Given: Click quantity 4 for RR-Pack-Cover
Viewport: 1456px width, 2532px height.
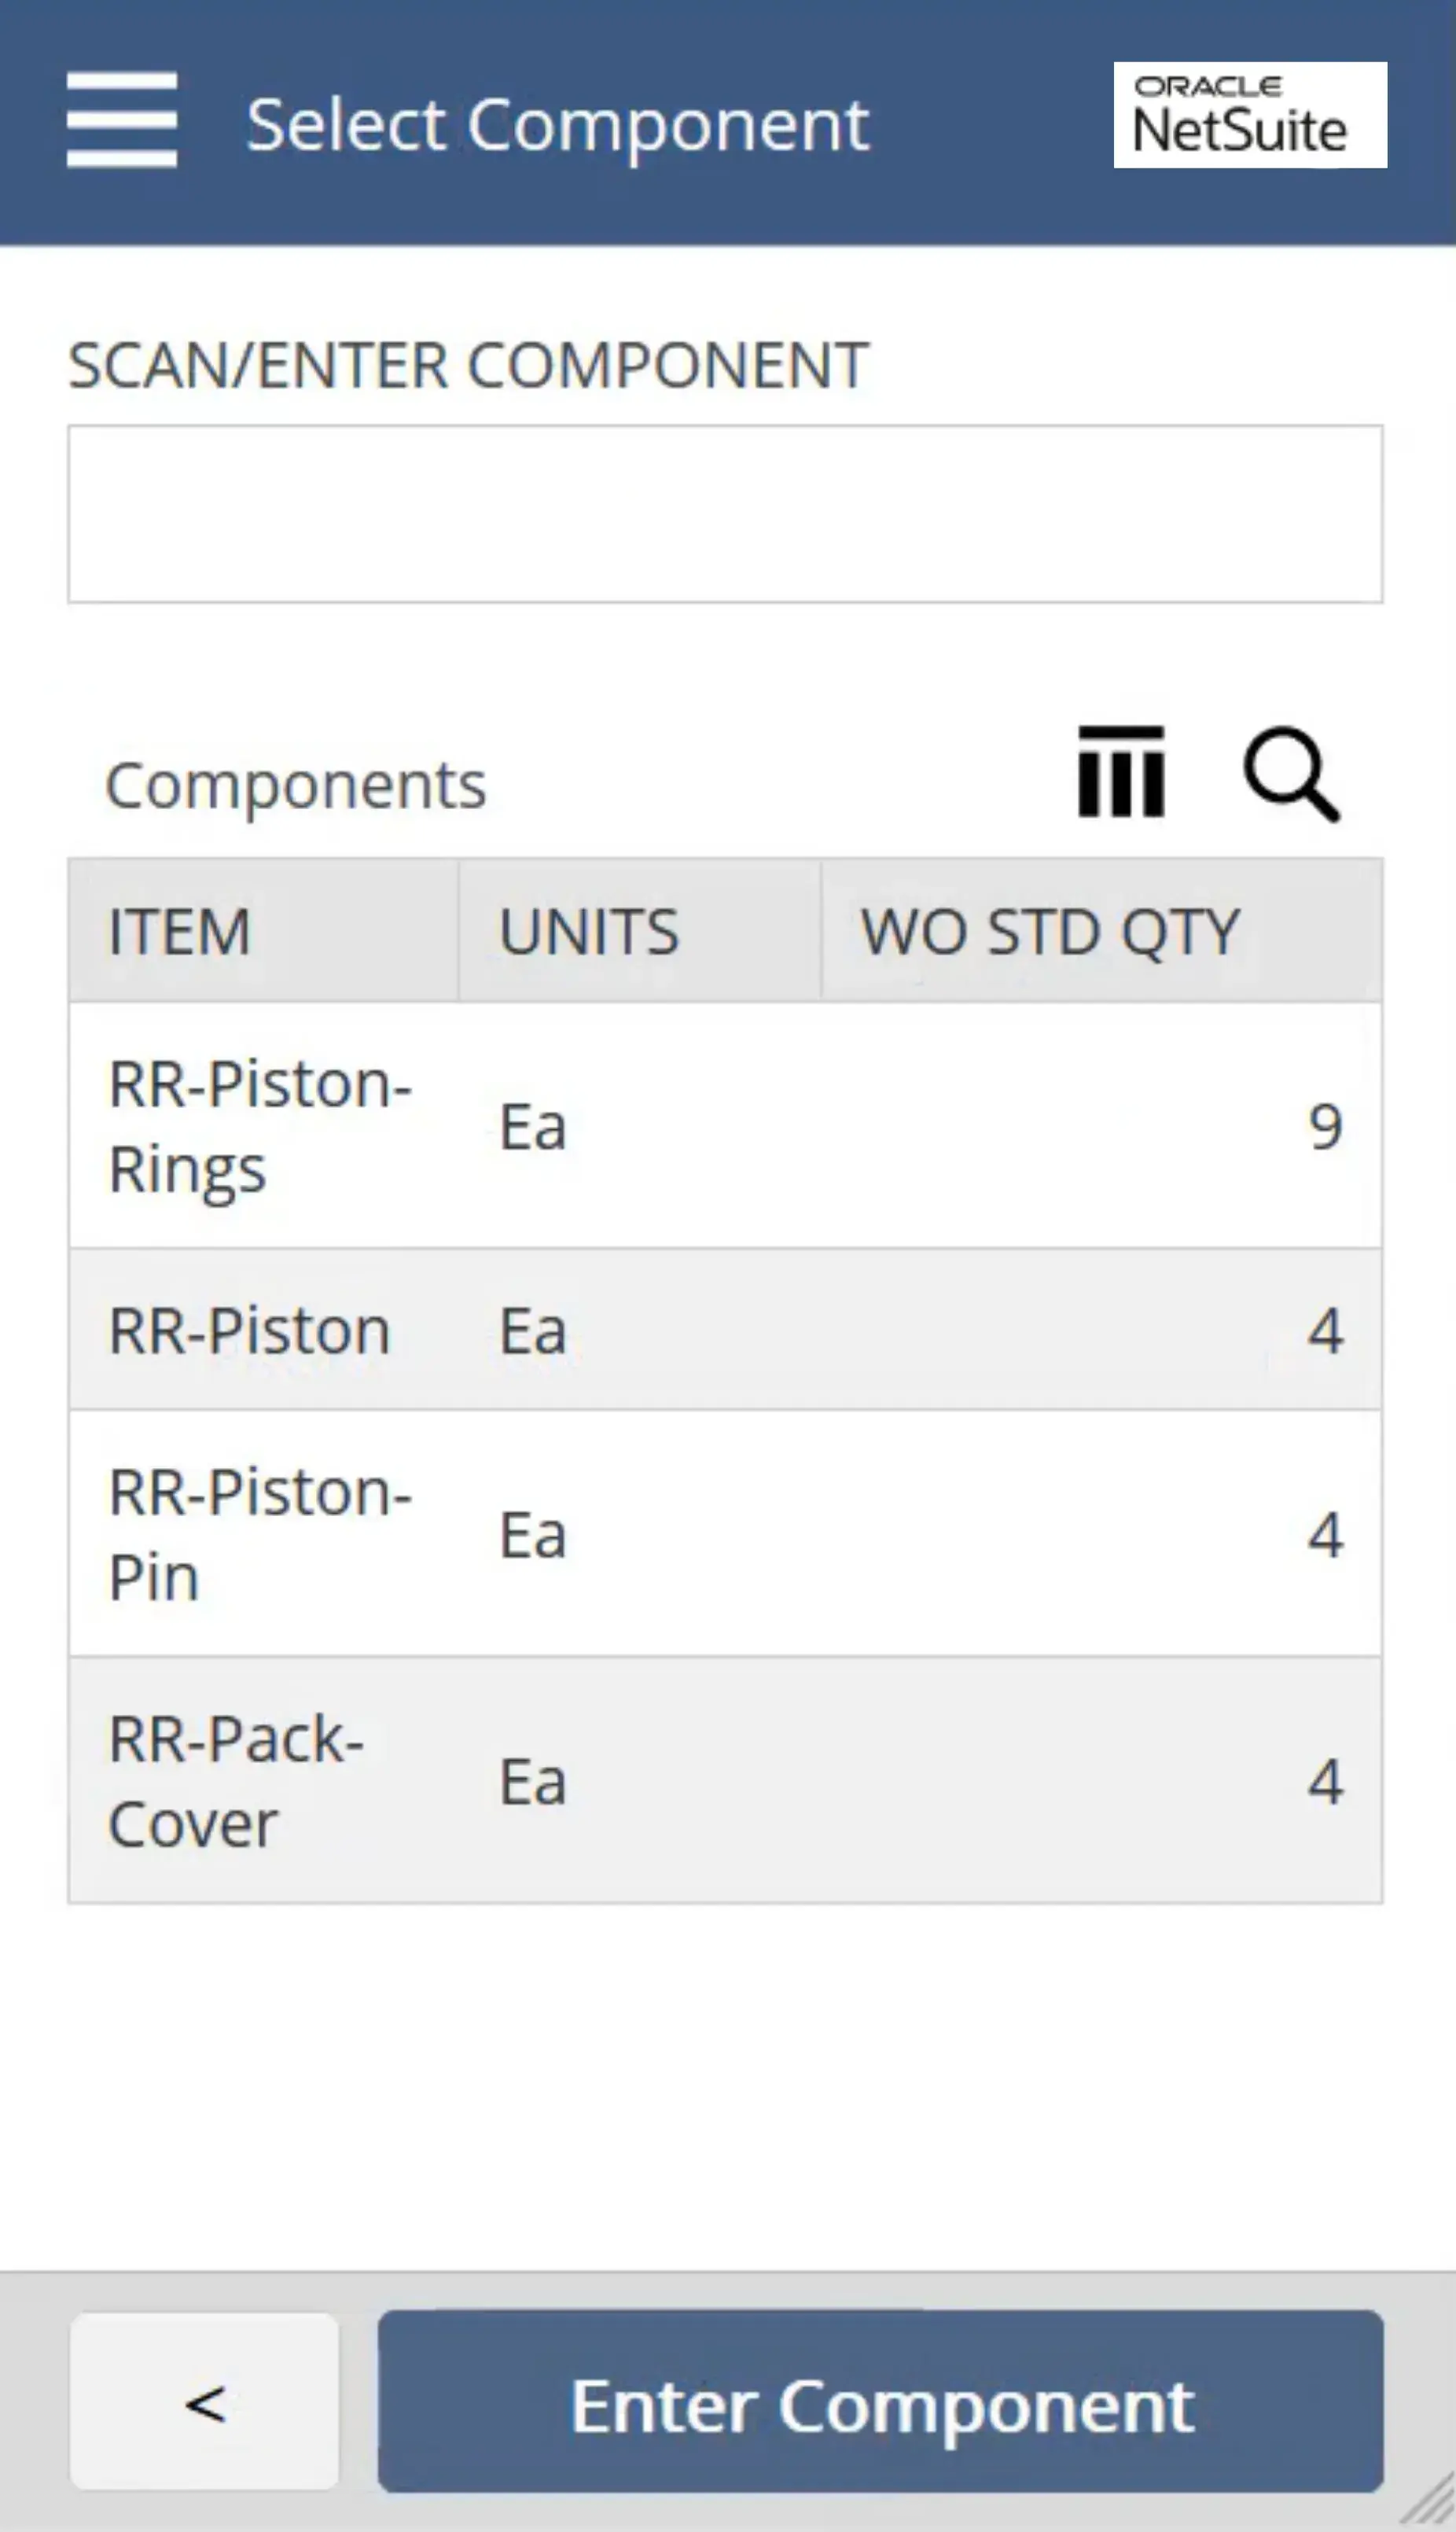Looking at the screenshot, I should click(x=1327, y=1780).
